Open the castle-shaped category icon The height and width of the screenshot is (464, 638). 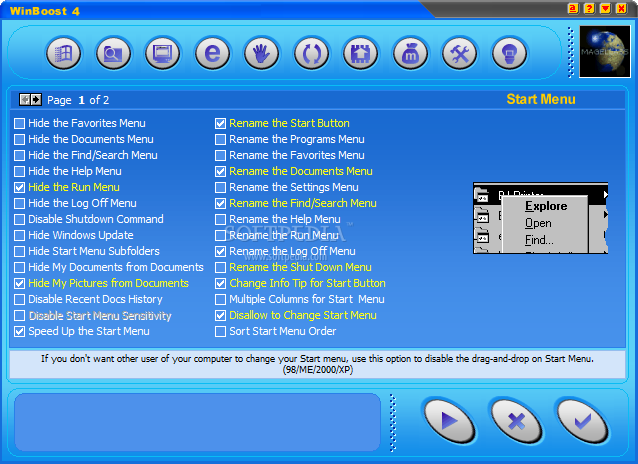click(361, 53)
